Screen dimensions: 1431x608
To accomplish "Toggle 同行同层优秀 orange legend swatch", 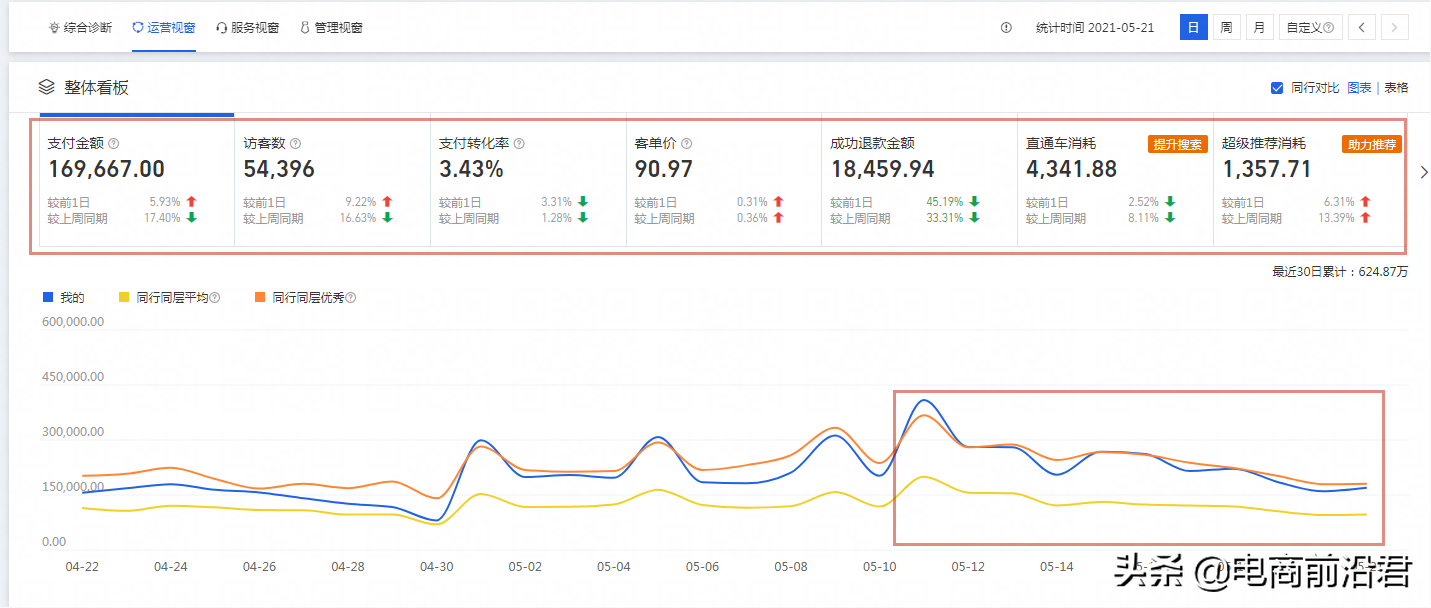I will (260, 298).
